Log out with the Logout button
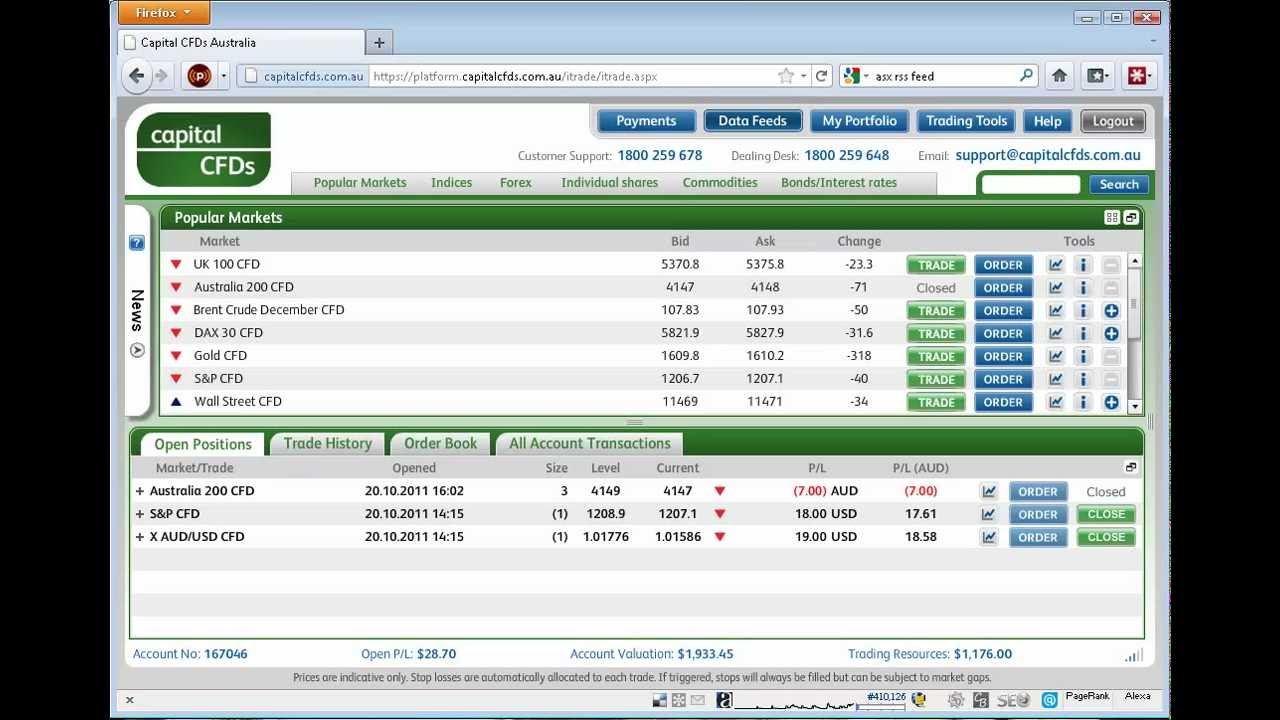Screen dimensions: 1280x720 pyautogui.click(x=1113, y=121)
